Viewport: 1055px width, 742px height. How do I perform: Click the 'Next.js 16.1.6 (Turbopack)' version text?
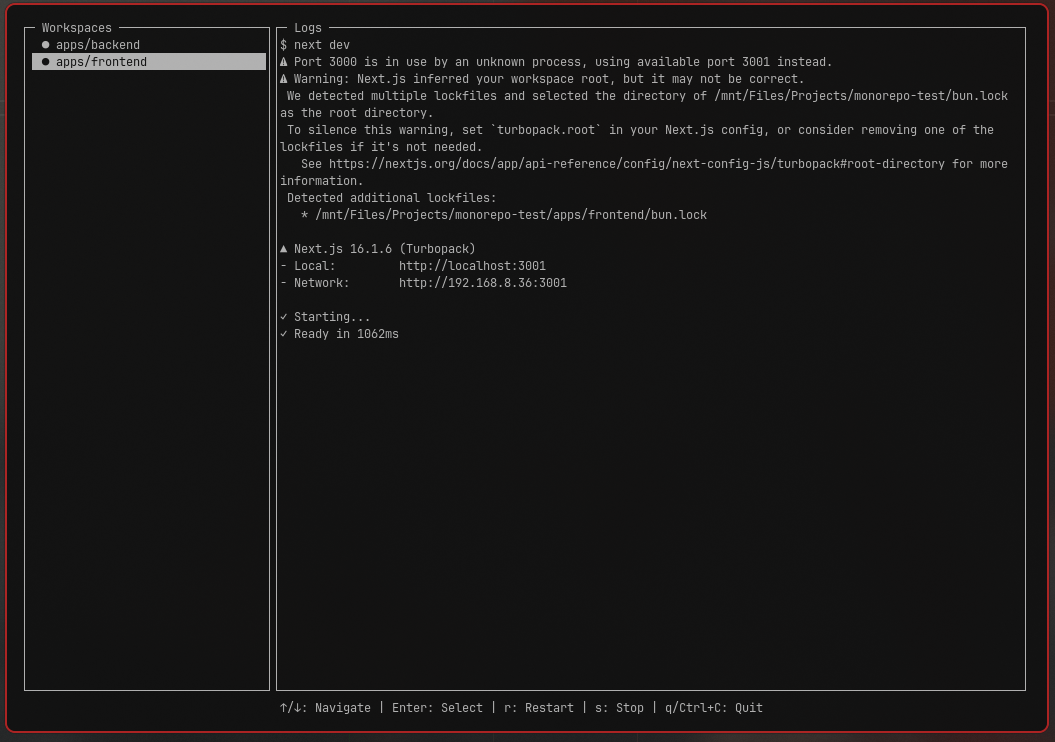pos(385,249)
